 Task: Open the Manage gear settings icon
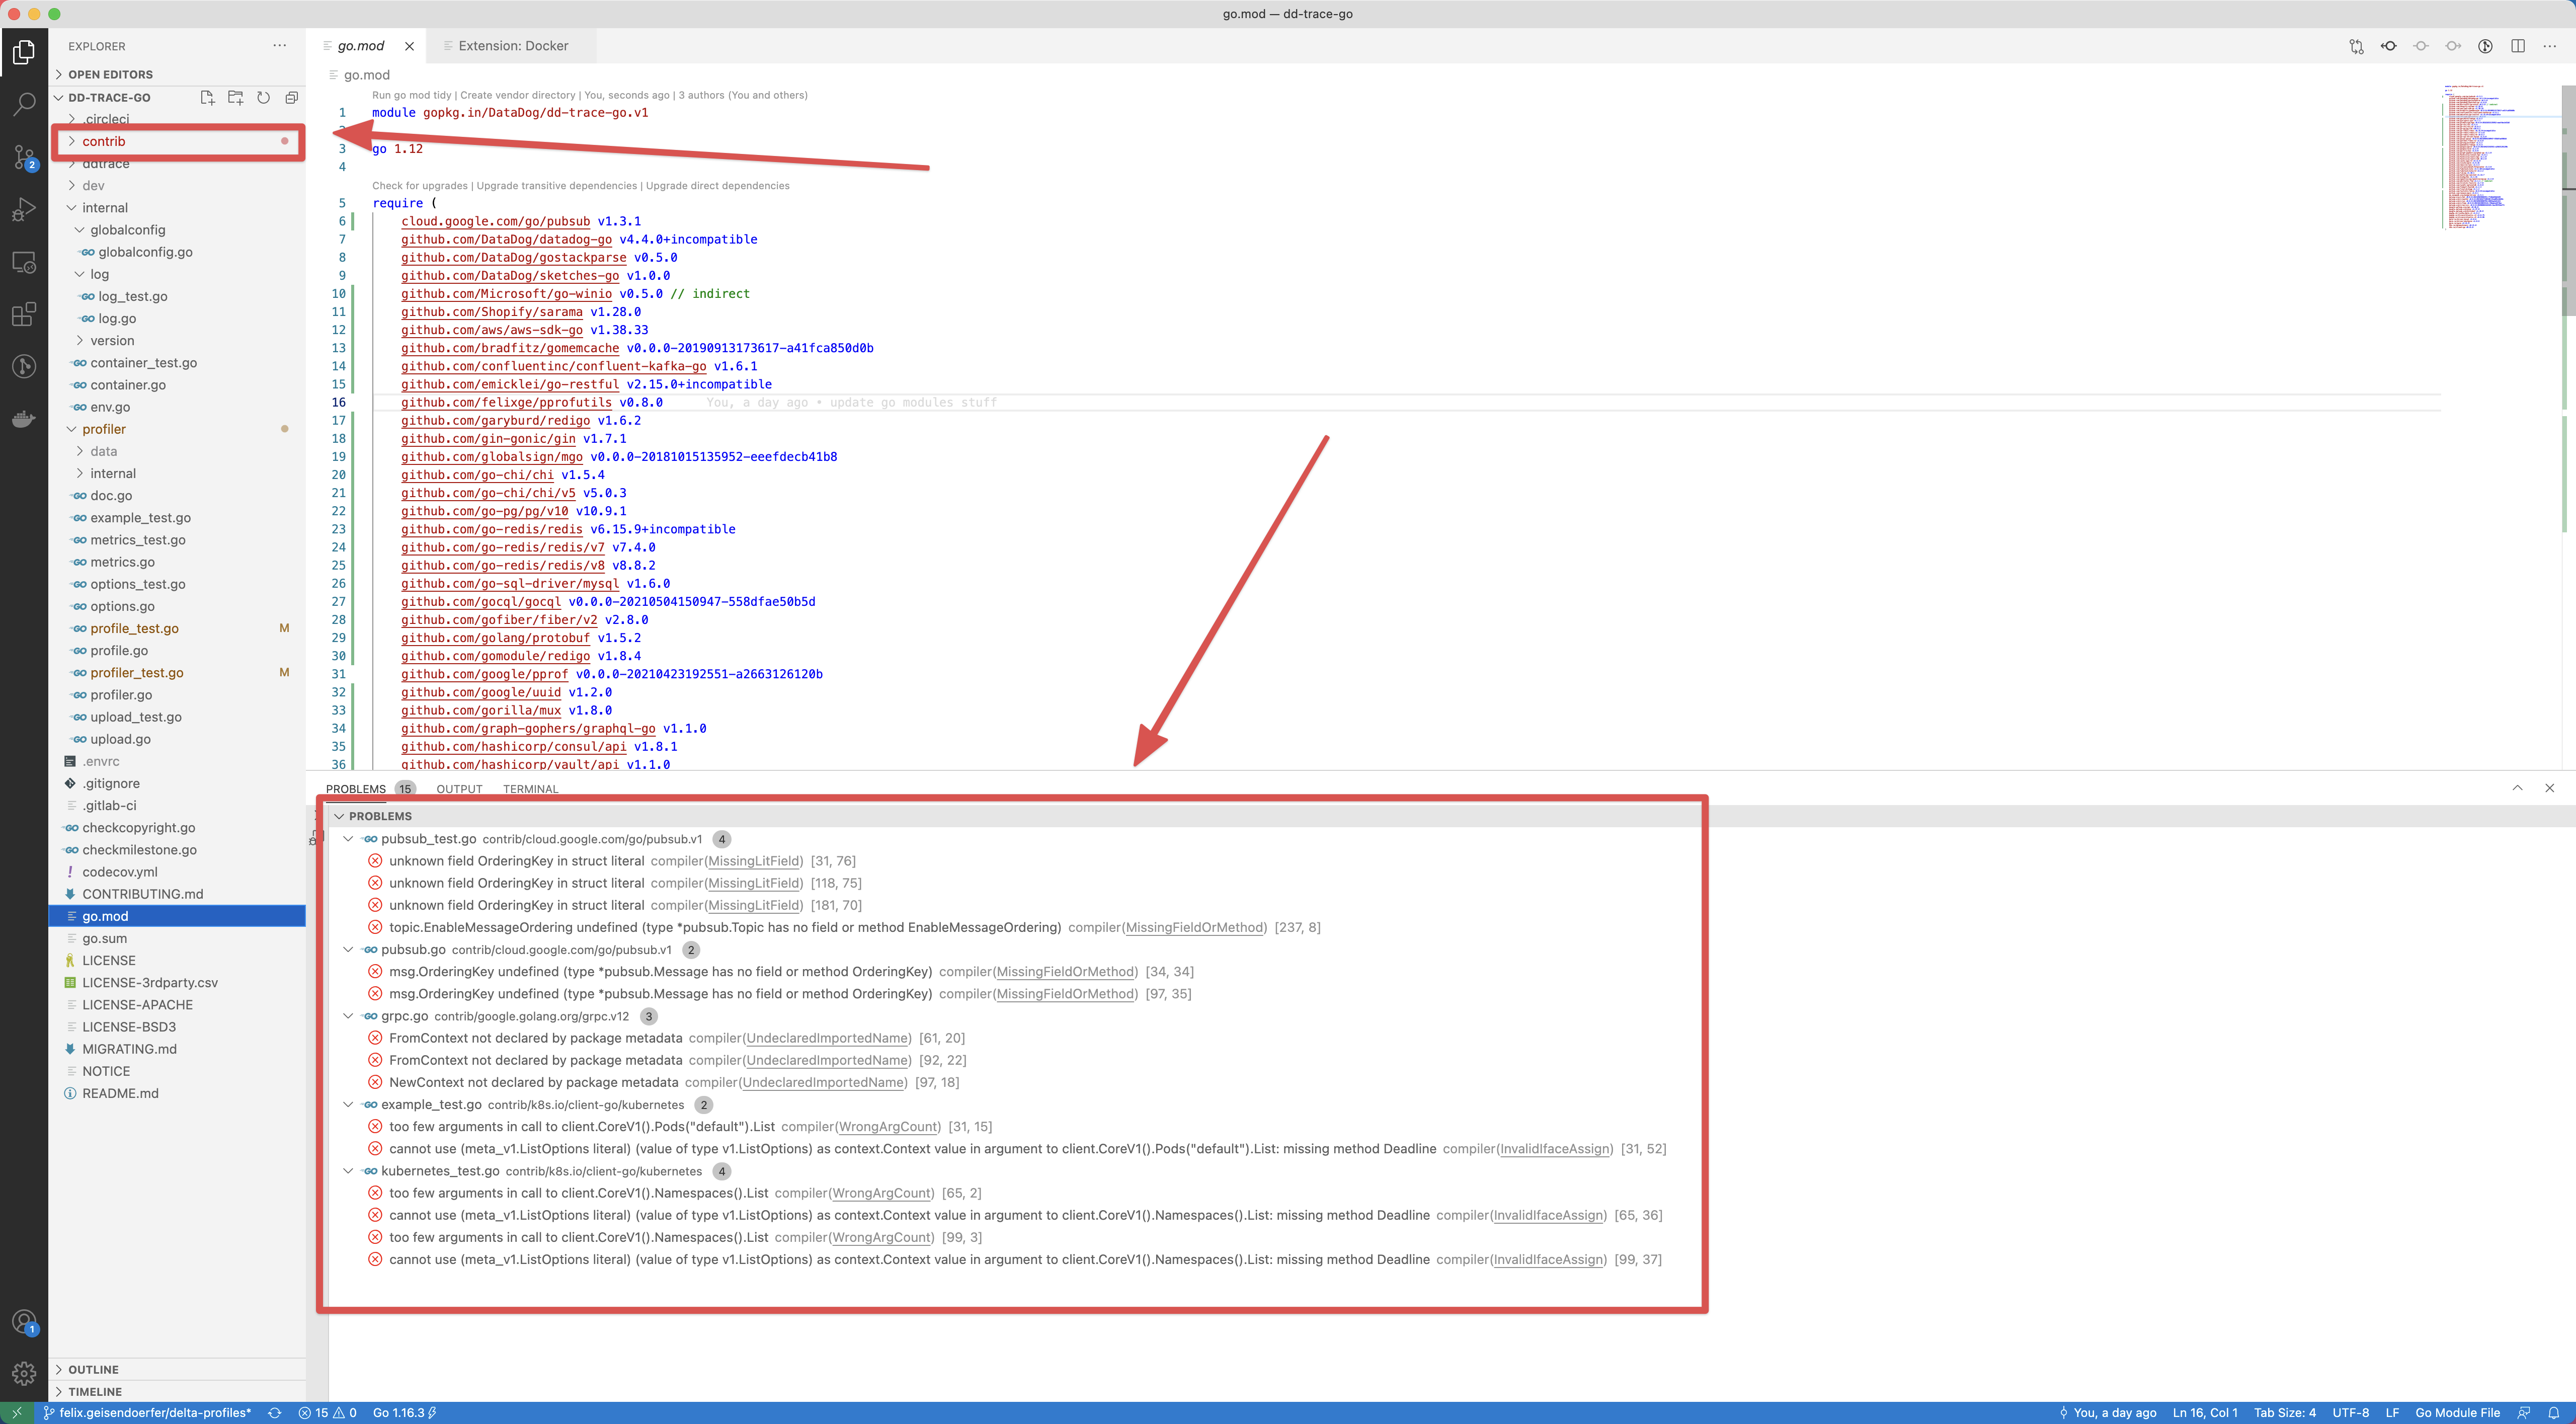pyautogui.click(x=24, y=1374)
